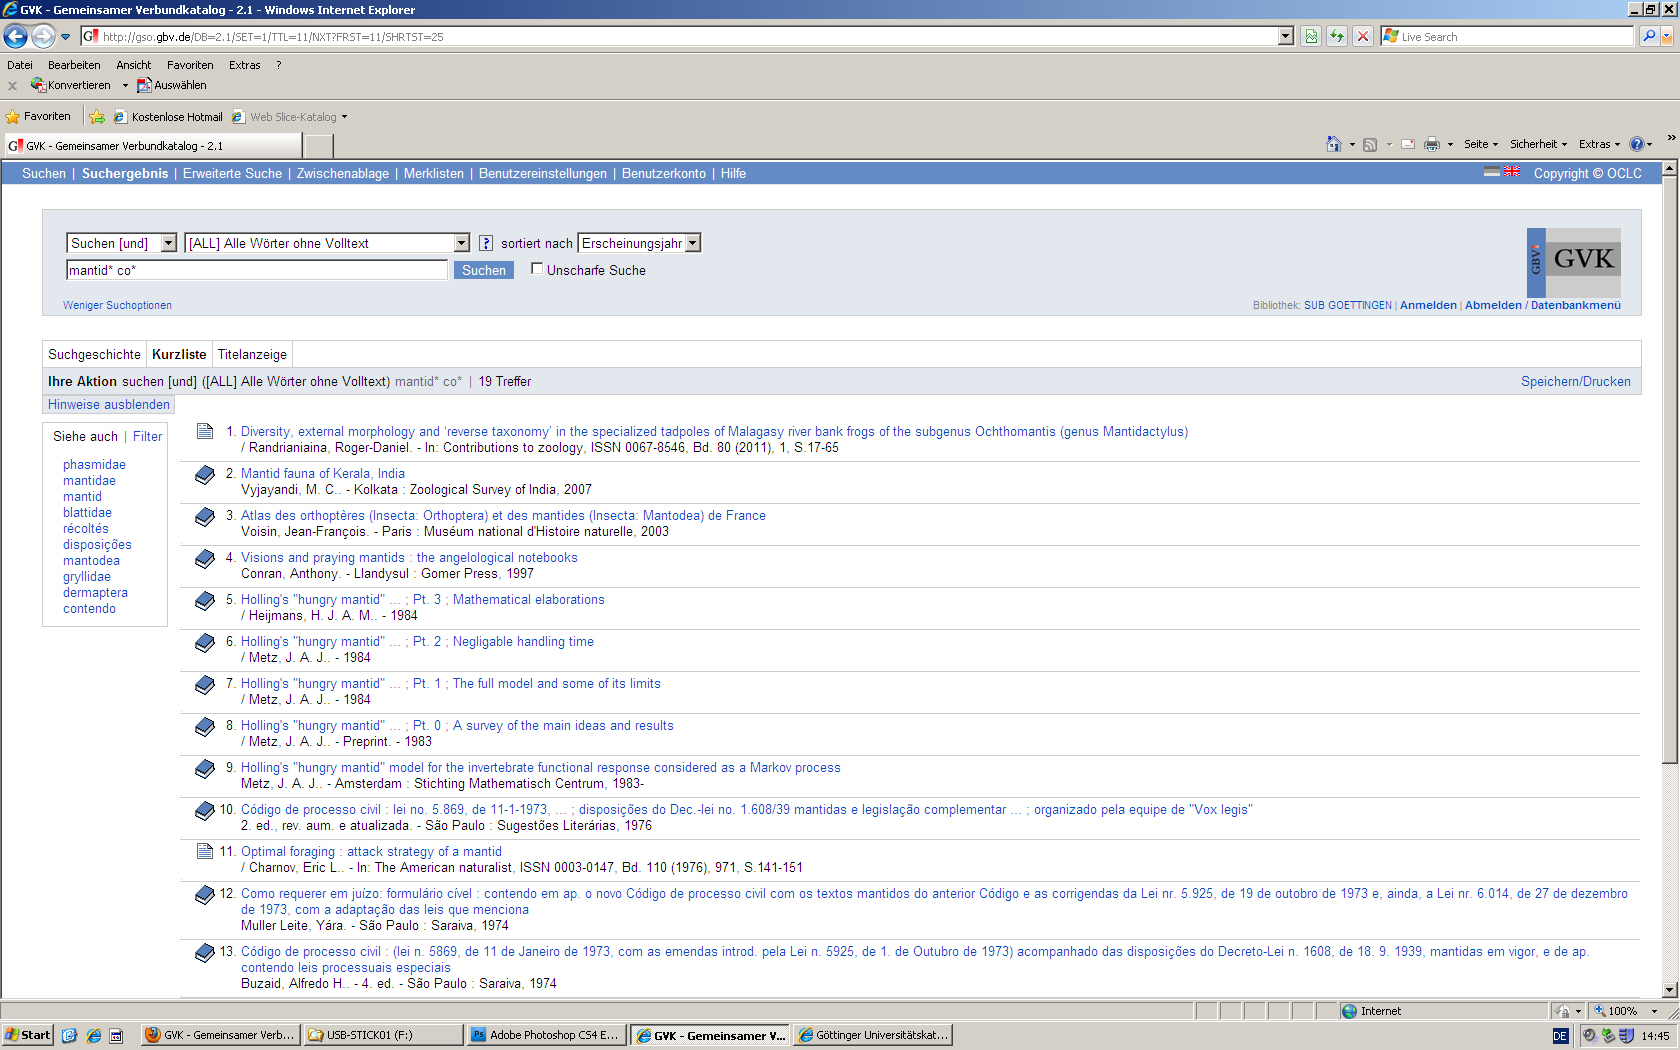Click the search help question mark icon
This screenshot has width=1680, height=1050.
coord(486,243)
